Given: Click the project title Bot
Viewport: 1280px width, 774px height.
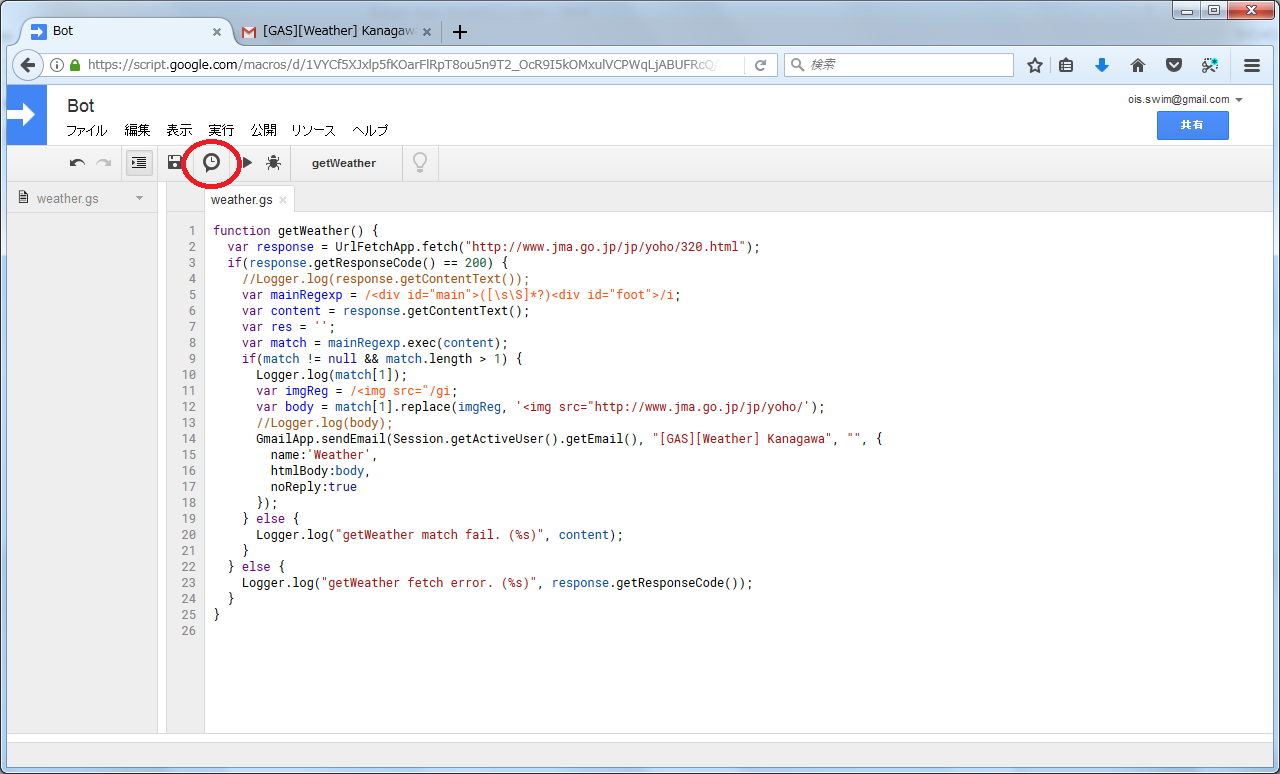Looking at the screenshot, I should [x=81, y=105].
